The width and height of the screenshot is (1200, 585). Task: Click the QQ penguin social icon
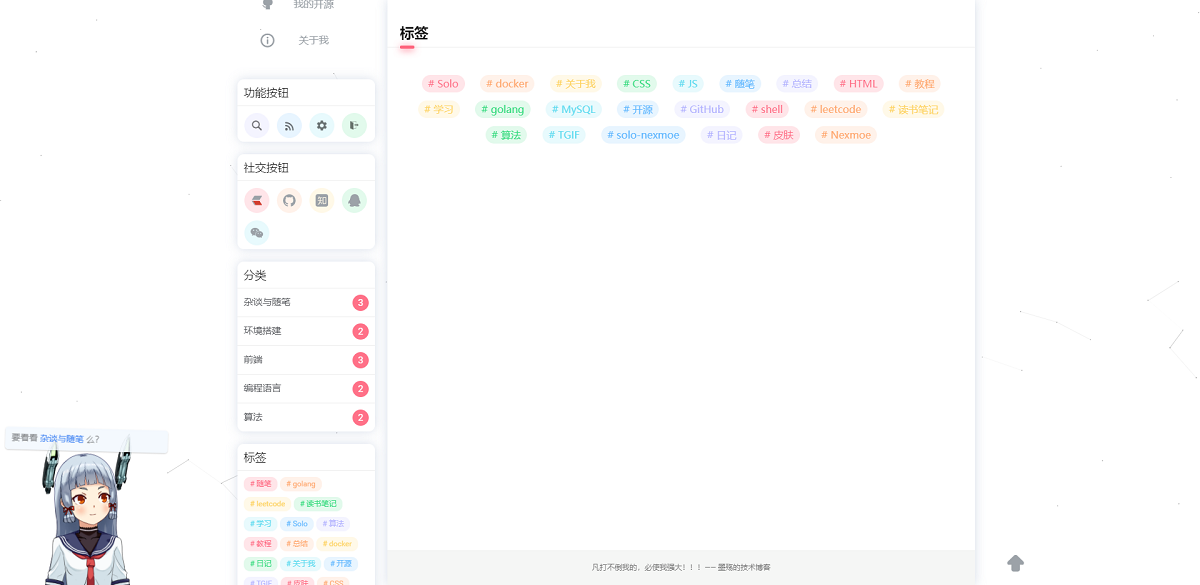(354, 201)
